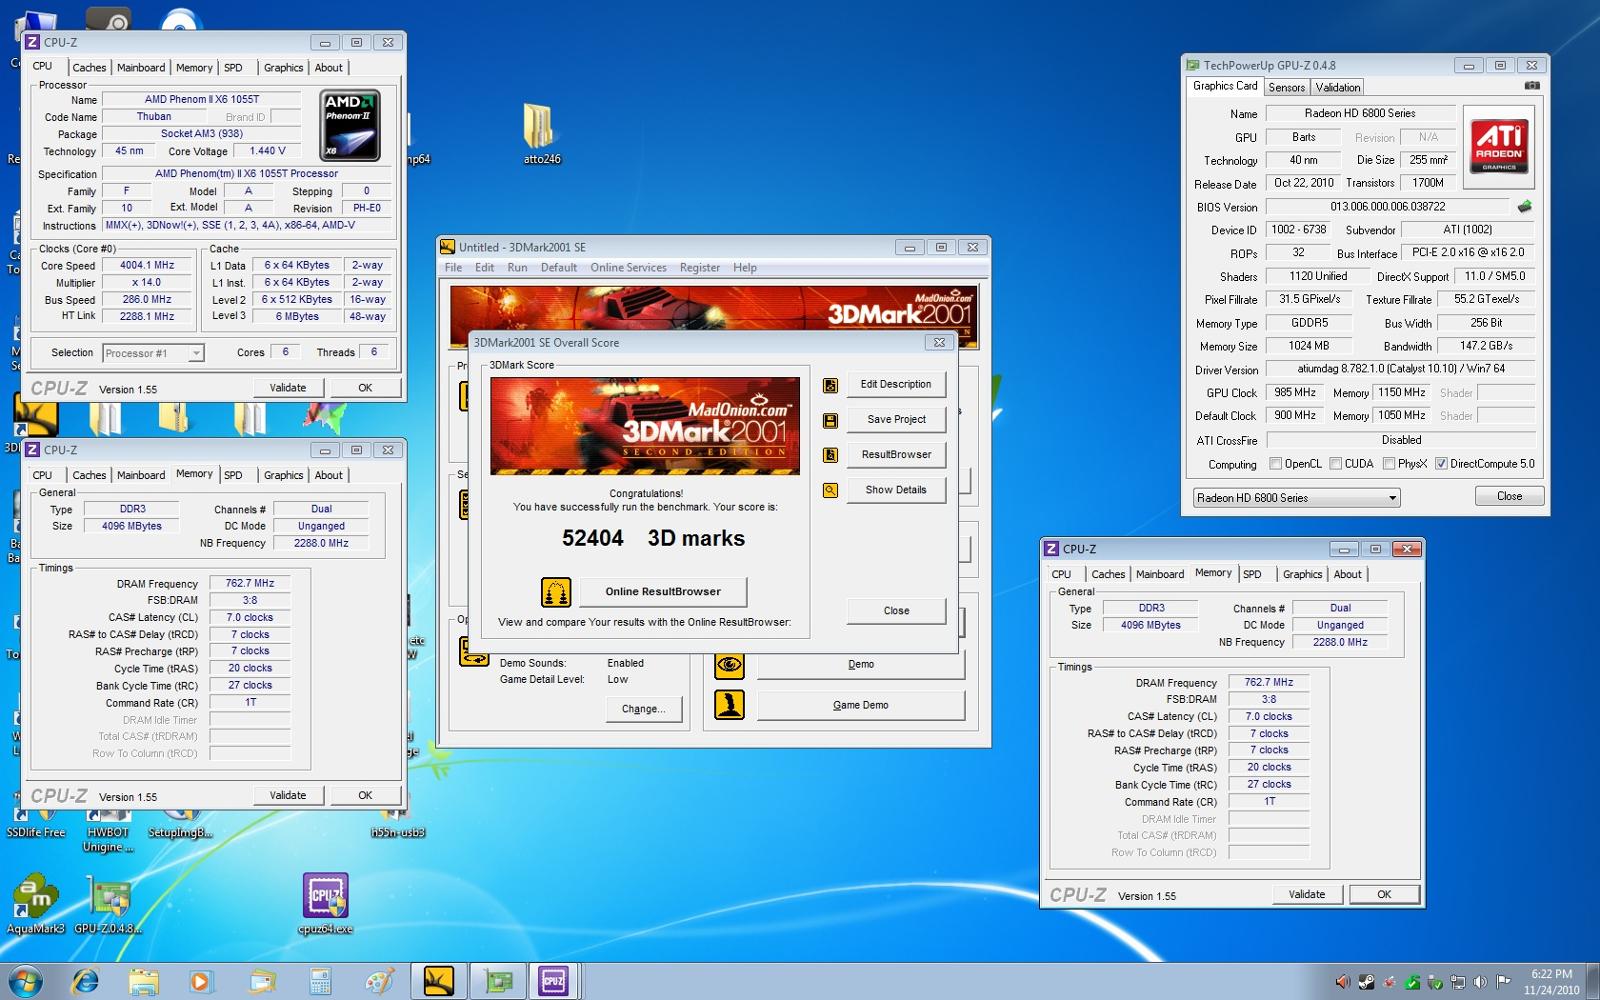Click the ResultBrowser icon beside its button
The height and width of the screenshot is (1000, 1600).
coord(830,455)
